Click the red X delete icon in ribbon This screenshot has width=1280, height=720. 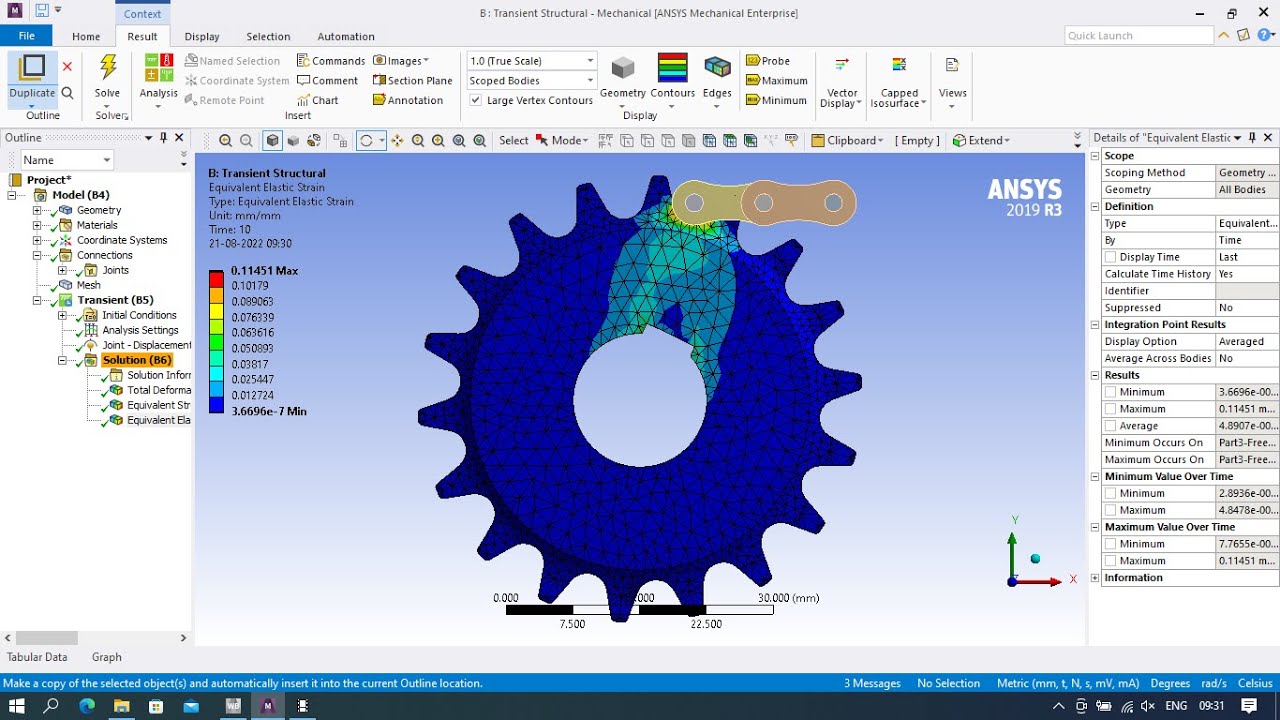67,67
